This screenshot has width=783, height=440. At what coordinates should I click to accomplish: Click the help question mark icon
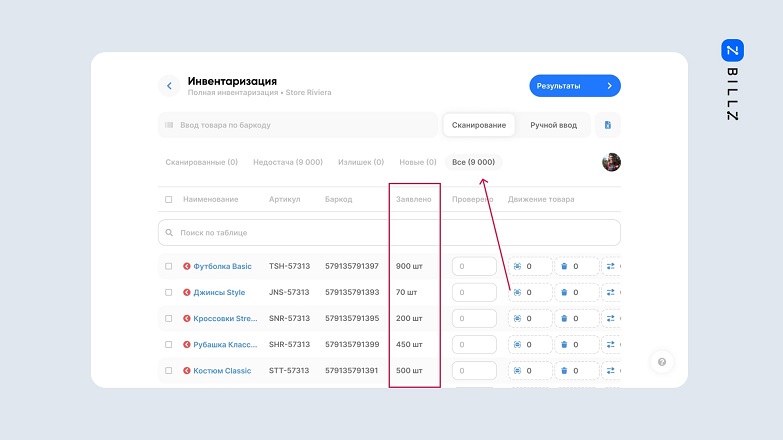click(x=660, y=362)
